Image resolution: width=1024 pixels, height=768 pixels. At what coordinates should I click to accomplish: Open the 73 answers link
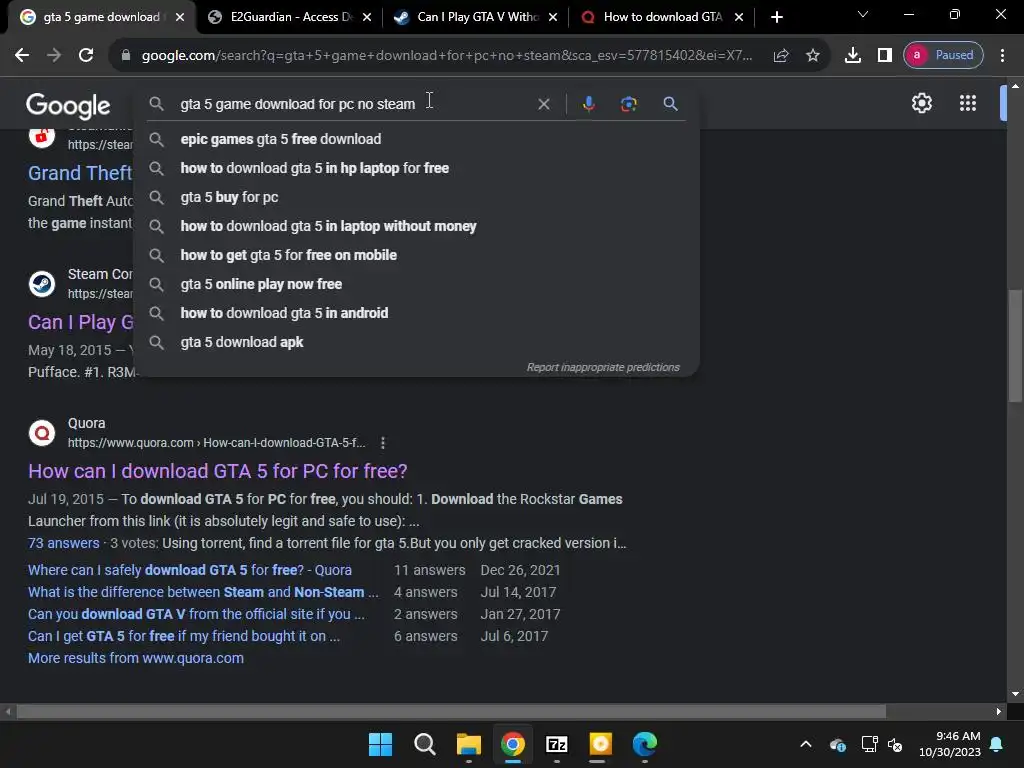63,543
